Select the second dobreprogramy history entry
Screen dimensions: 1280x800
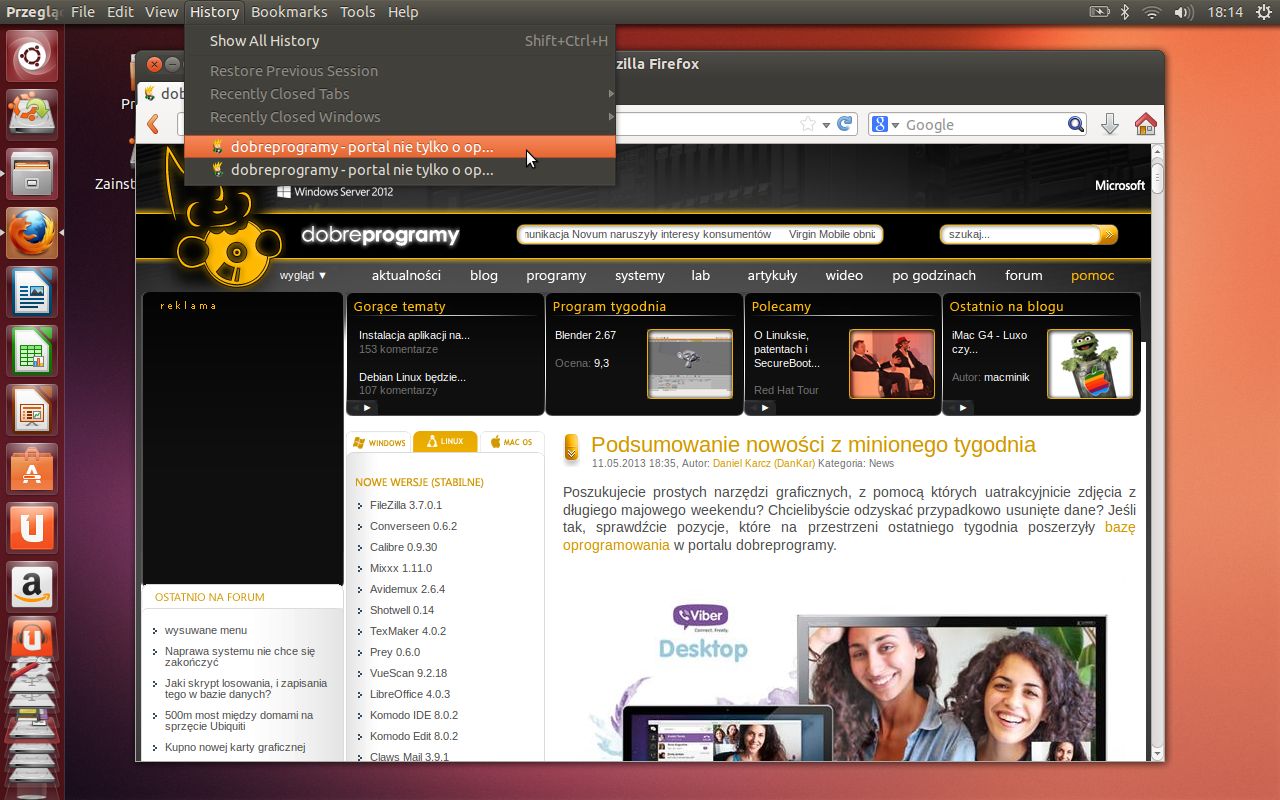coord(399,170)
